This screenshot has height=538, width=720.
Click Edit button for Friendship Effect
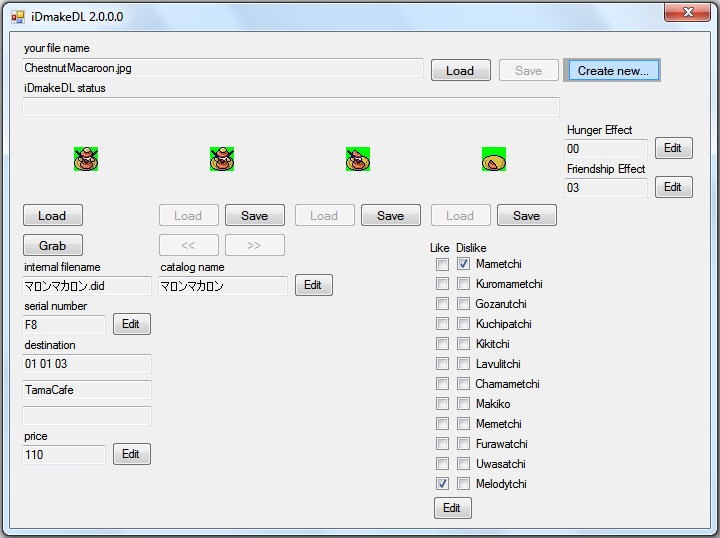pos(673,187)
